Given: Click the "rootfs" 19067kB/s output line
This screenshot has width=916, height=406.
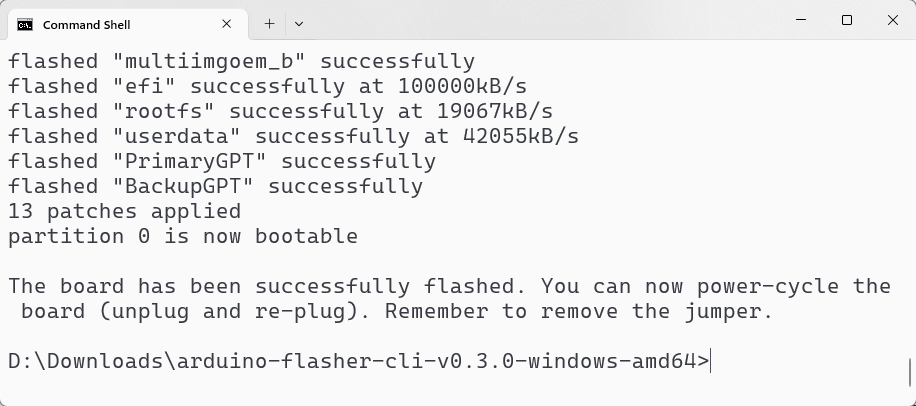Looking at the screenshot, I should pyautogui.click(x=280, y=111).
